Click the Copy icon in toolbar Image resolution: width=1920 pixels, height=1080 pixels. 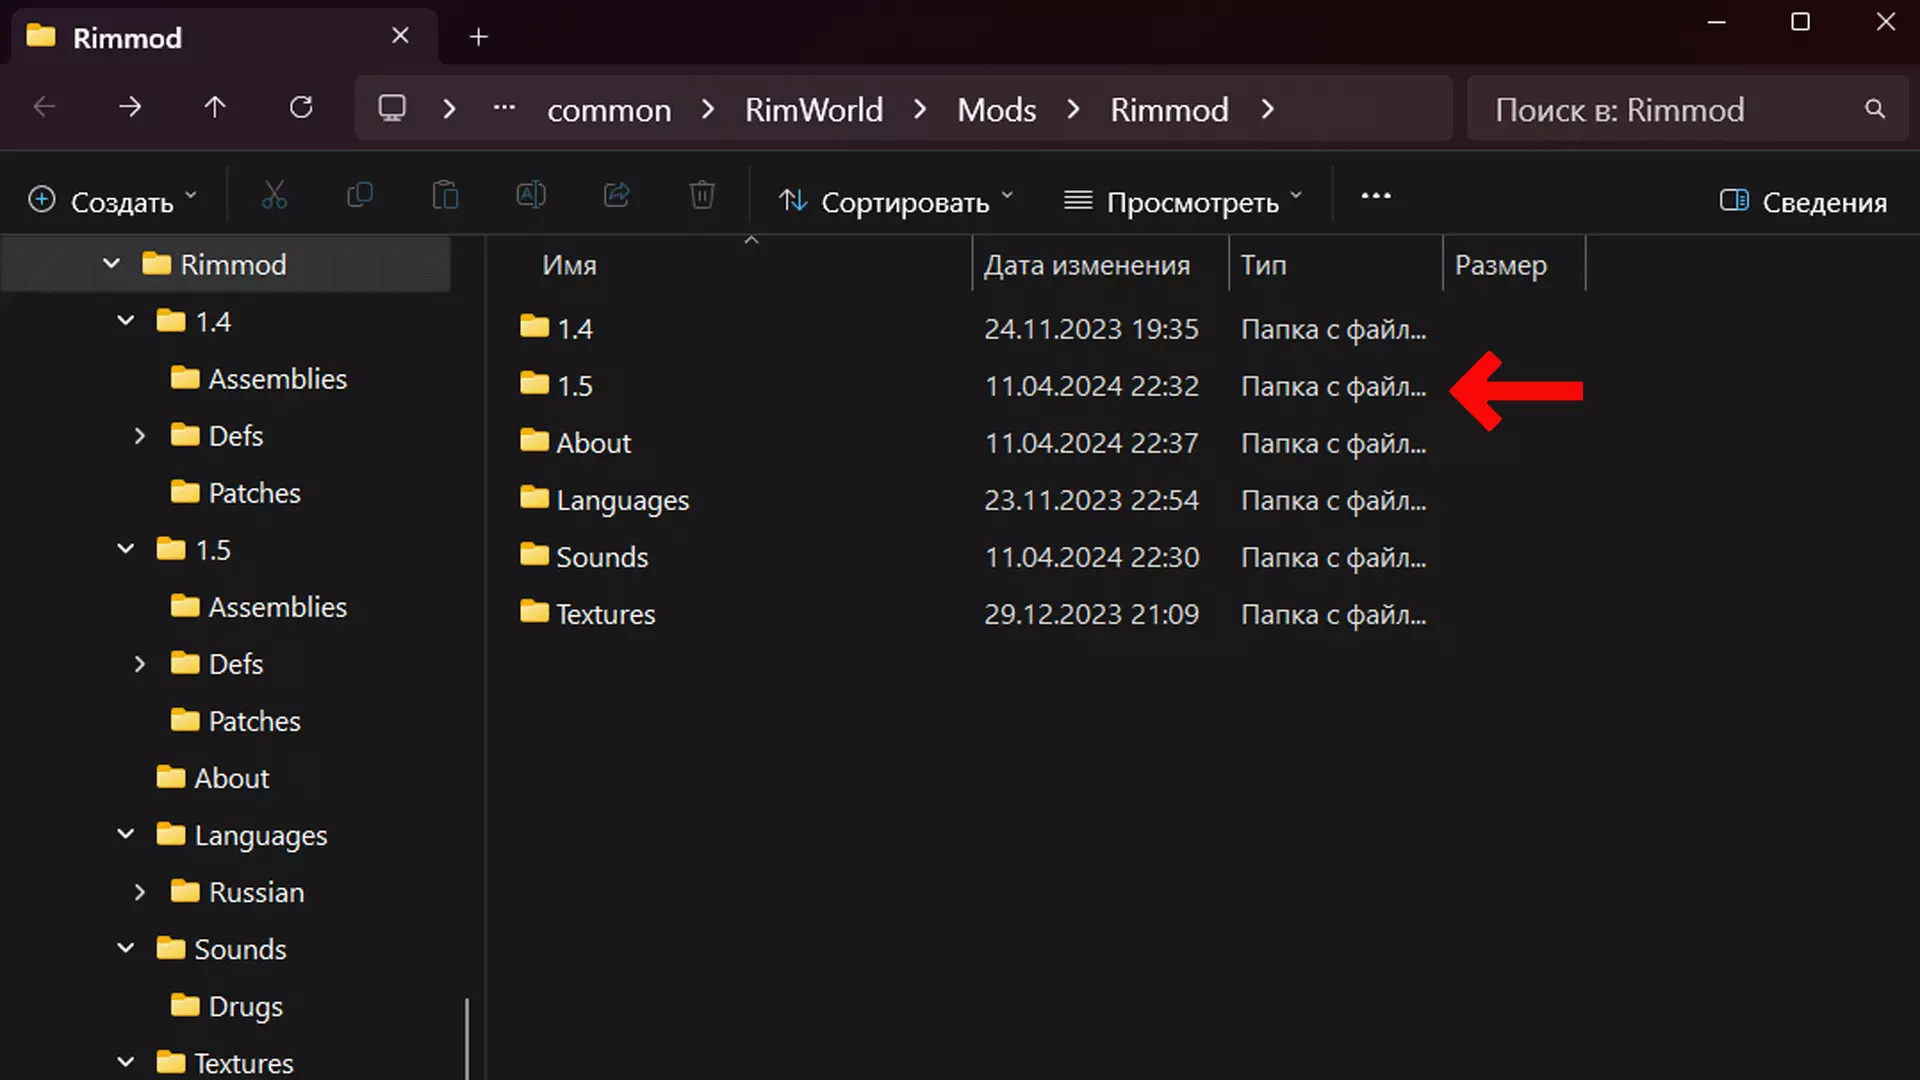point(360,197)
